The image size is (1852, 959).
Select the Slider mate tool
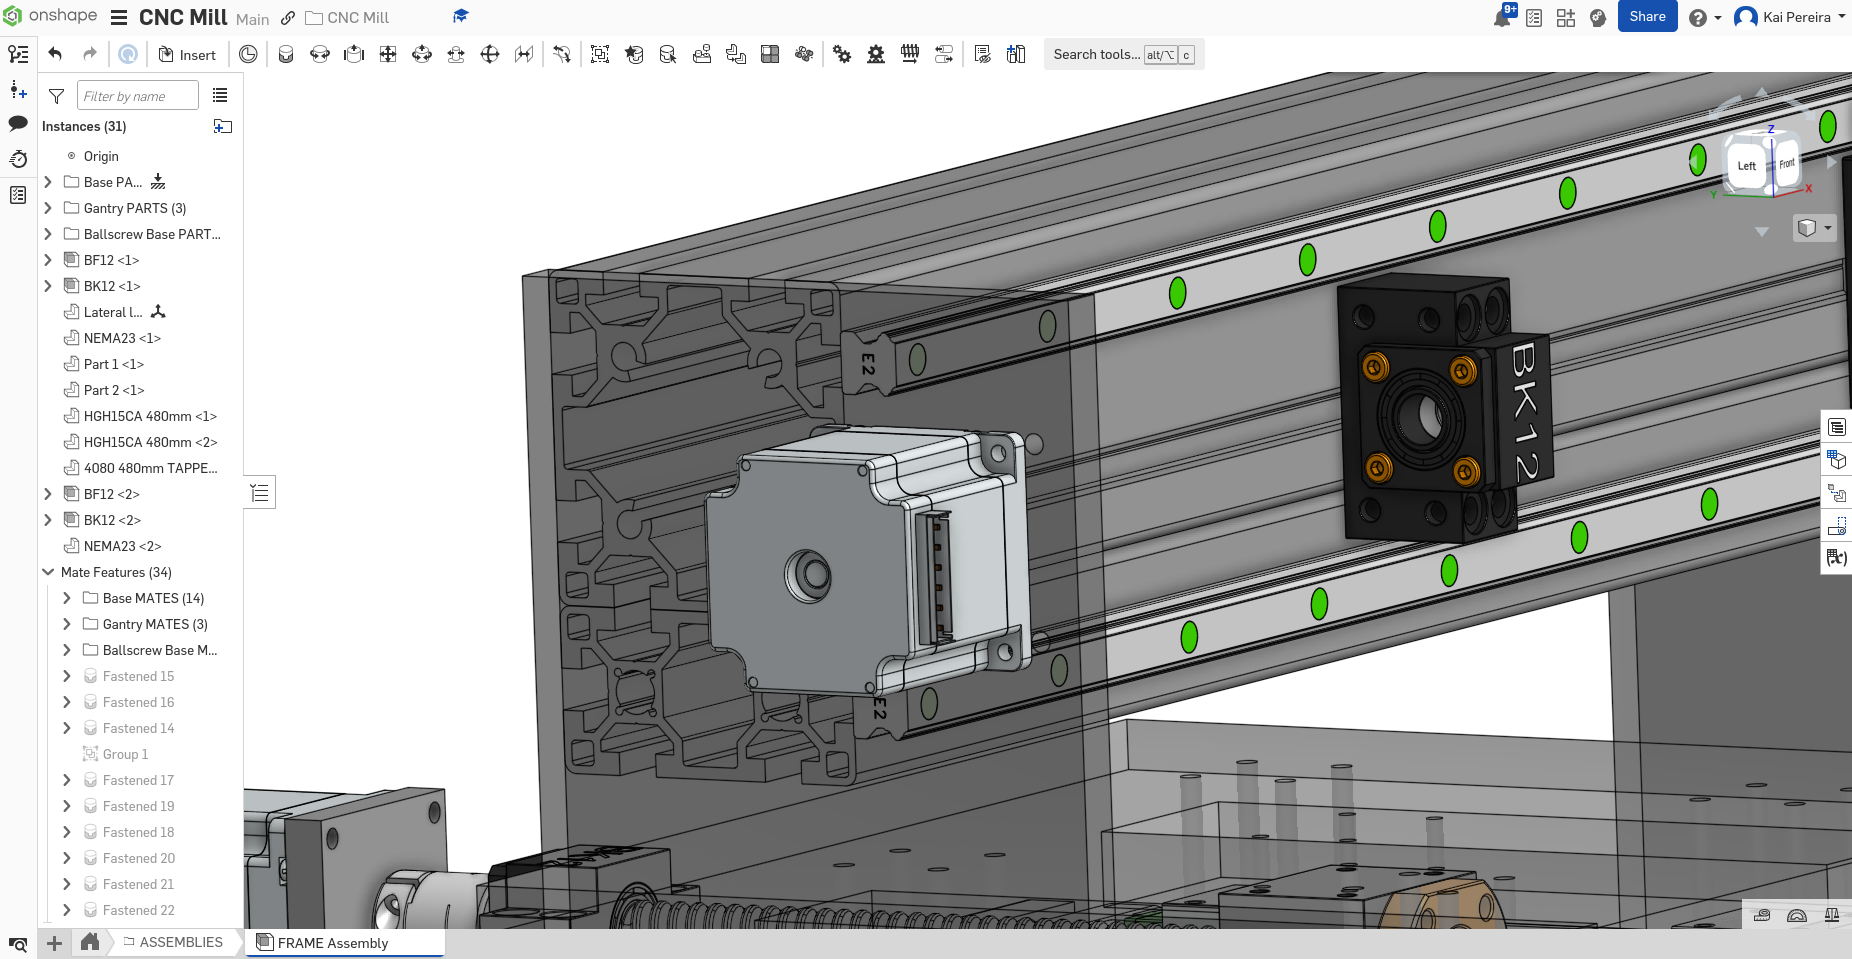click(x=354, y=54)
